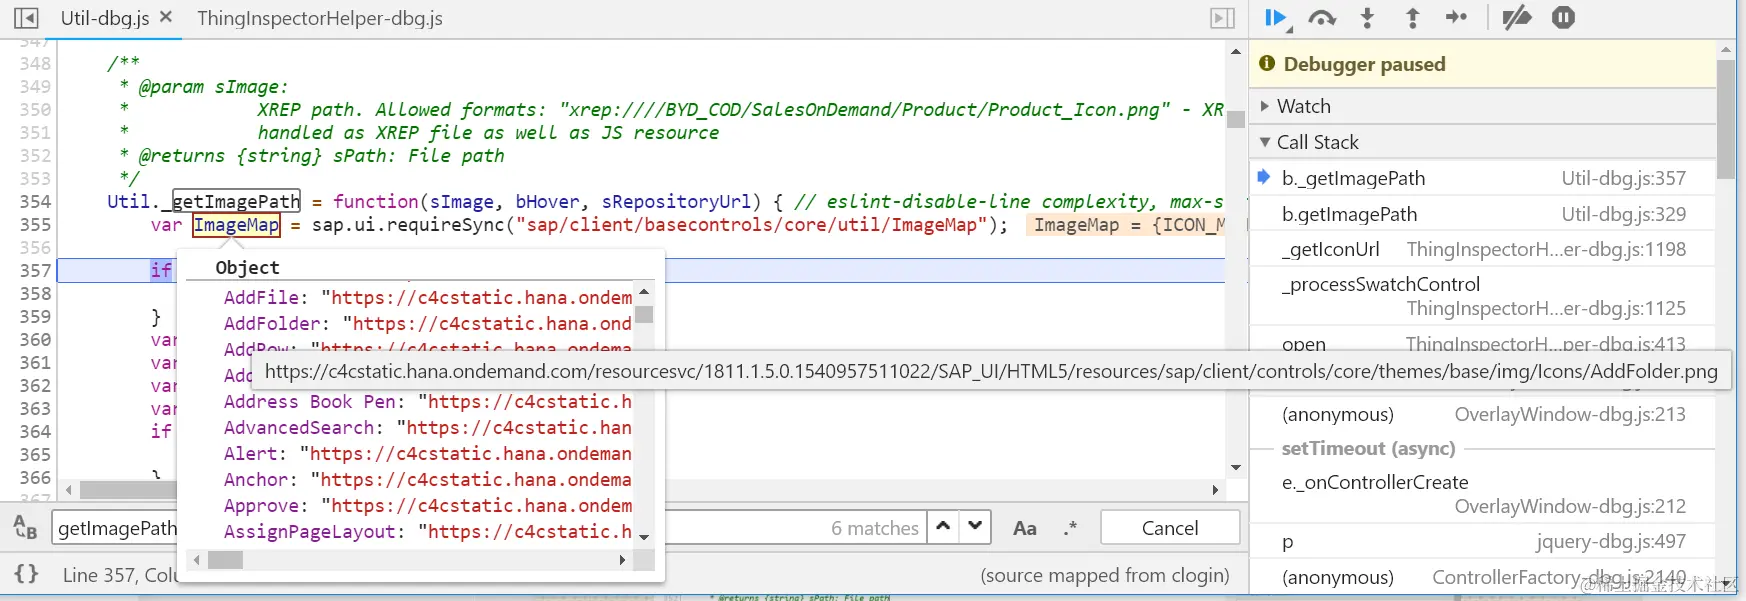Select p frame at jquery-dbg.js:497
Screen dimensions: 1746x601
(1483, 541)
